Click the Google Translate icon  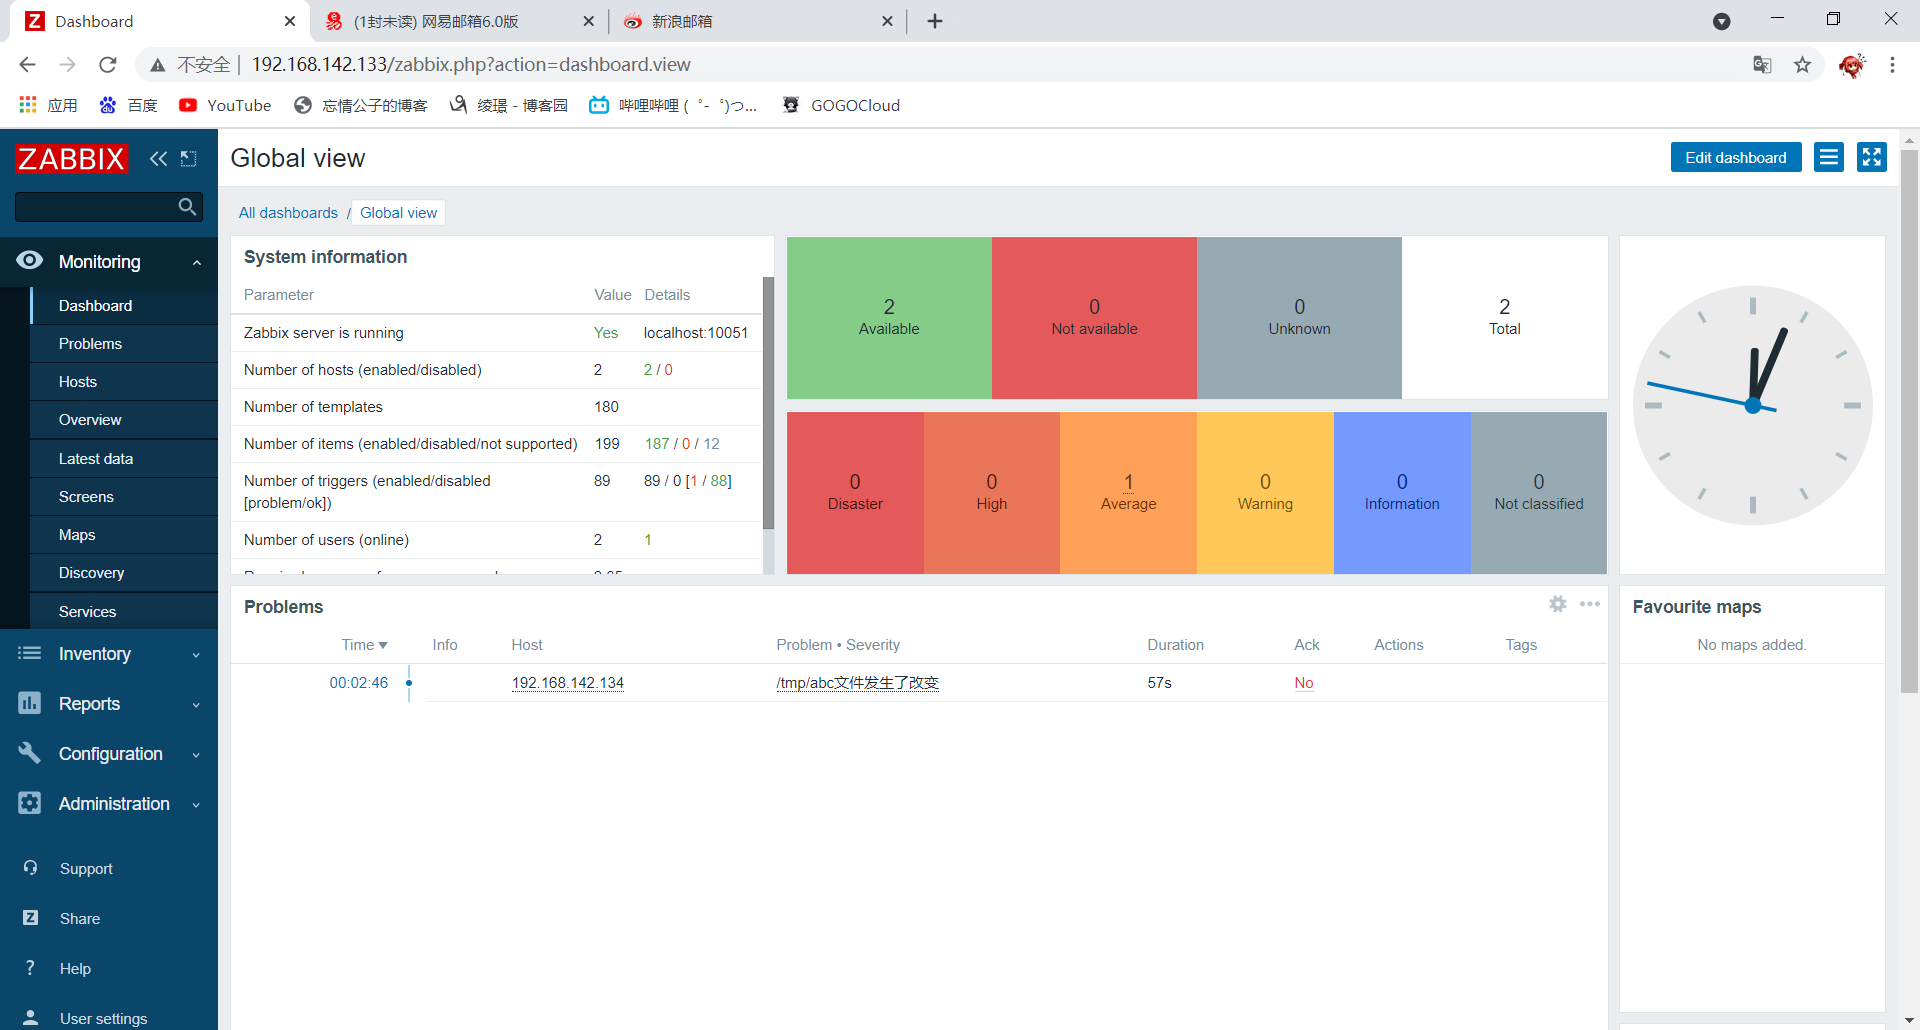(x=1762, y=65)
